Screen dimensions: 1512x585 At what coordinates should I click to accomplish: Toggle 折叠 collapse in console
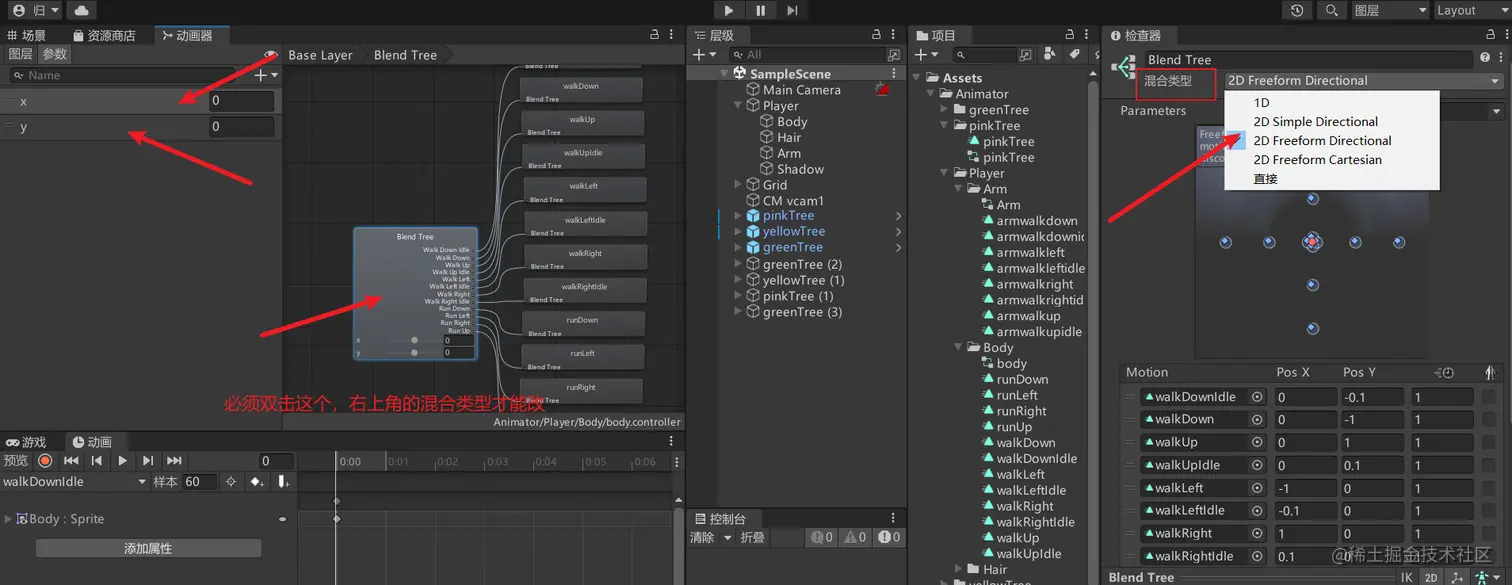[x=752, y=537]
